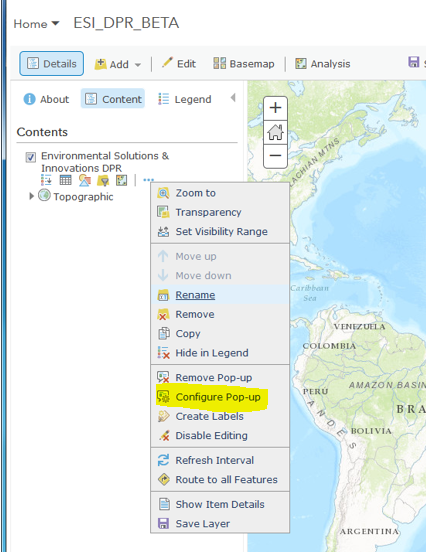Open the Perform Analysis icon under the layer
The height and width of the screenshot is (552, 426).
(121, 180)
